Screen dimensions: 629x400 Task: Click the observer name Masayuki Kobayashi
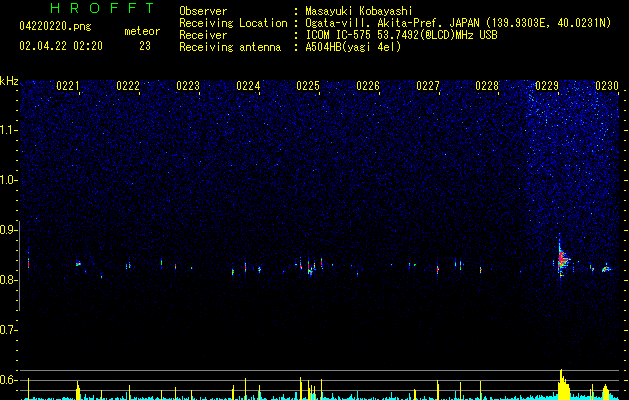(x=358, y=11)
